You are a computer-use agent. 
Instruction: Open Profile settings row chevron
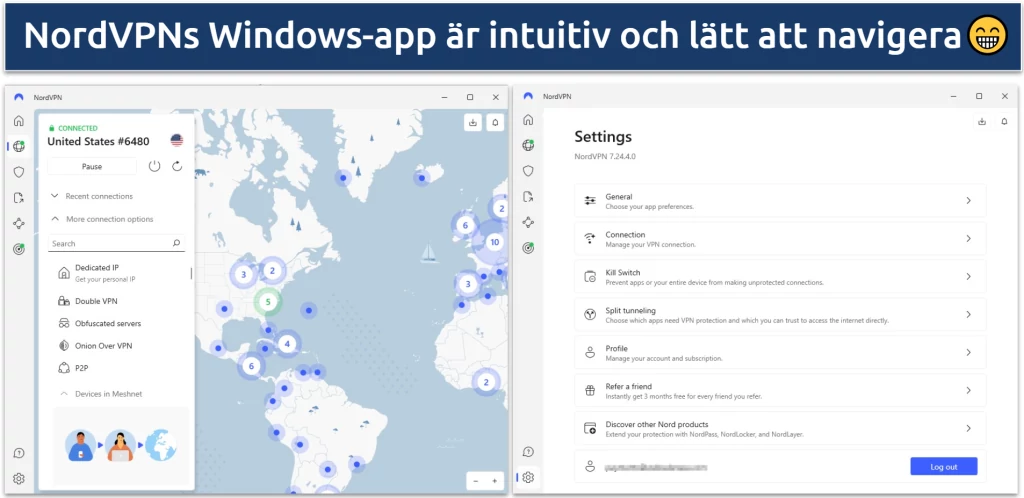(x=968, y=352)
